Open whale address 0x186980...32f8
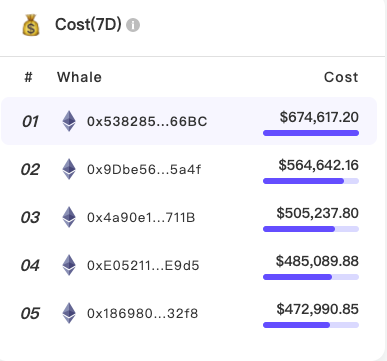 (x=142, y=314)
